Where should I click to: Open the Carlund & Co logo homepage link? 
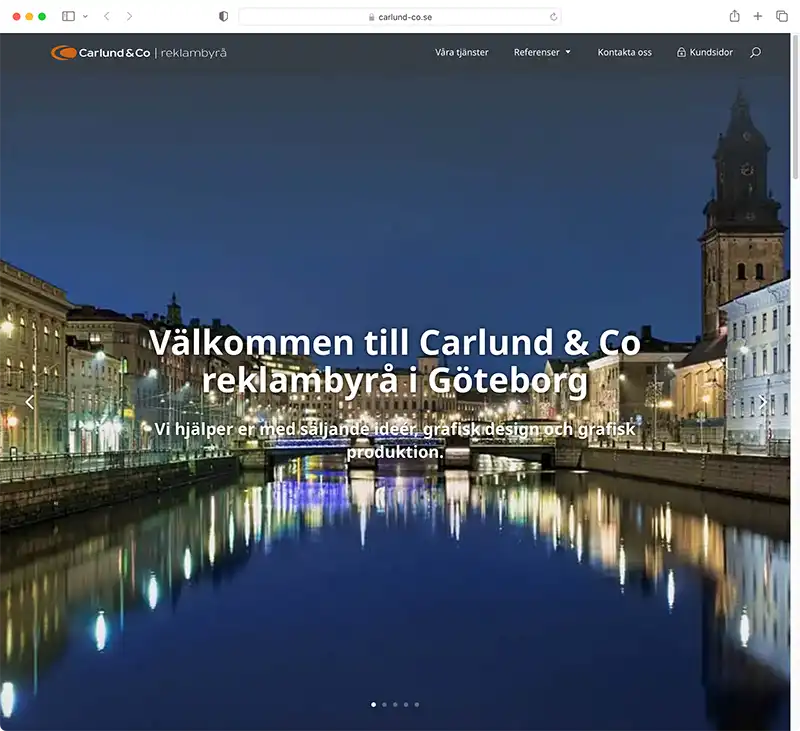point(139,53)
